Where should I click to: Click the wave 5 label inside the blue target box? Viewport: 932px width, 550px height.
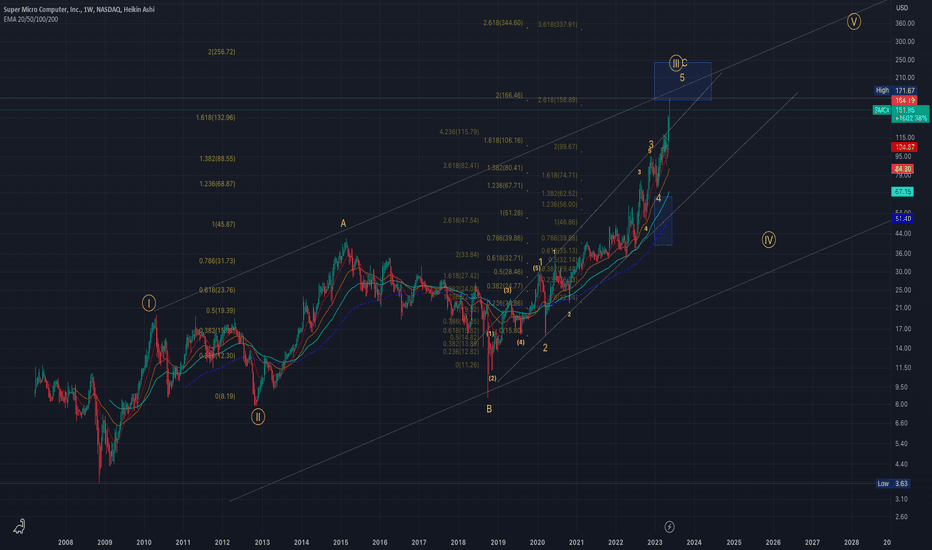point(682,78)
